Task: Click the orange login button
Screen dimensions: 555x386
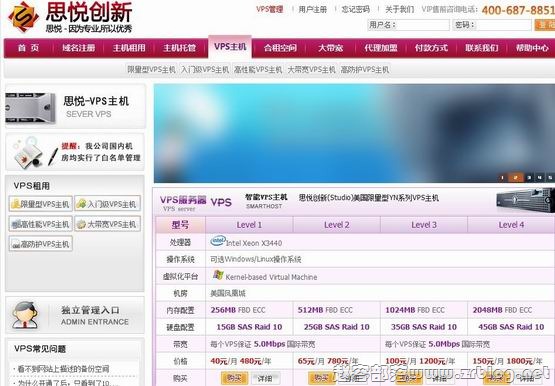Action: pyautogui.click(x=545, y=25)
